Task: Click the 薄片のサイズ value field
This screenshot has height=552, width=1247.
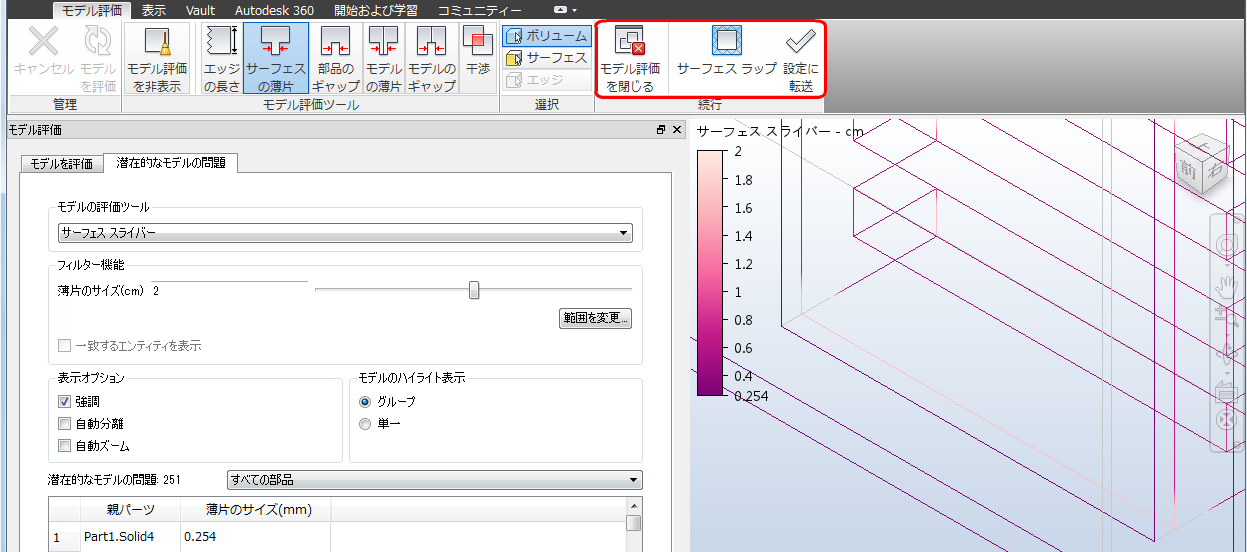Action: [230, 290]
